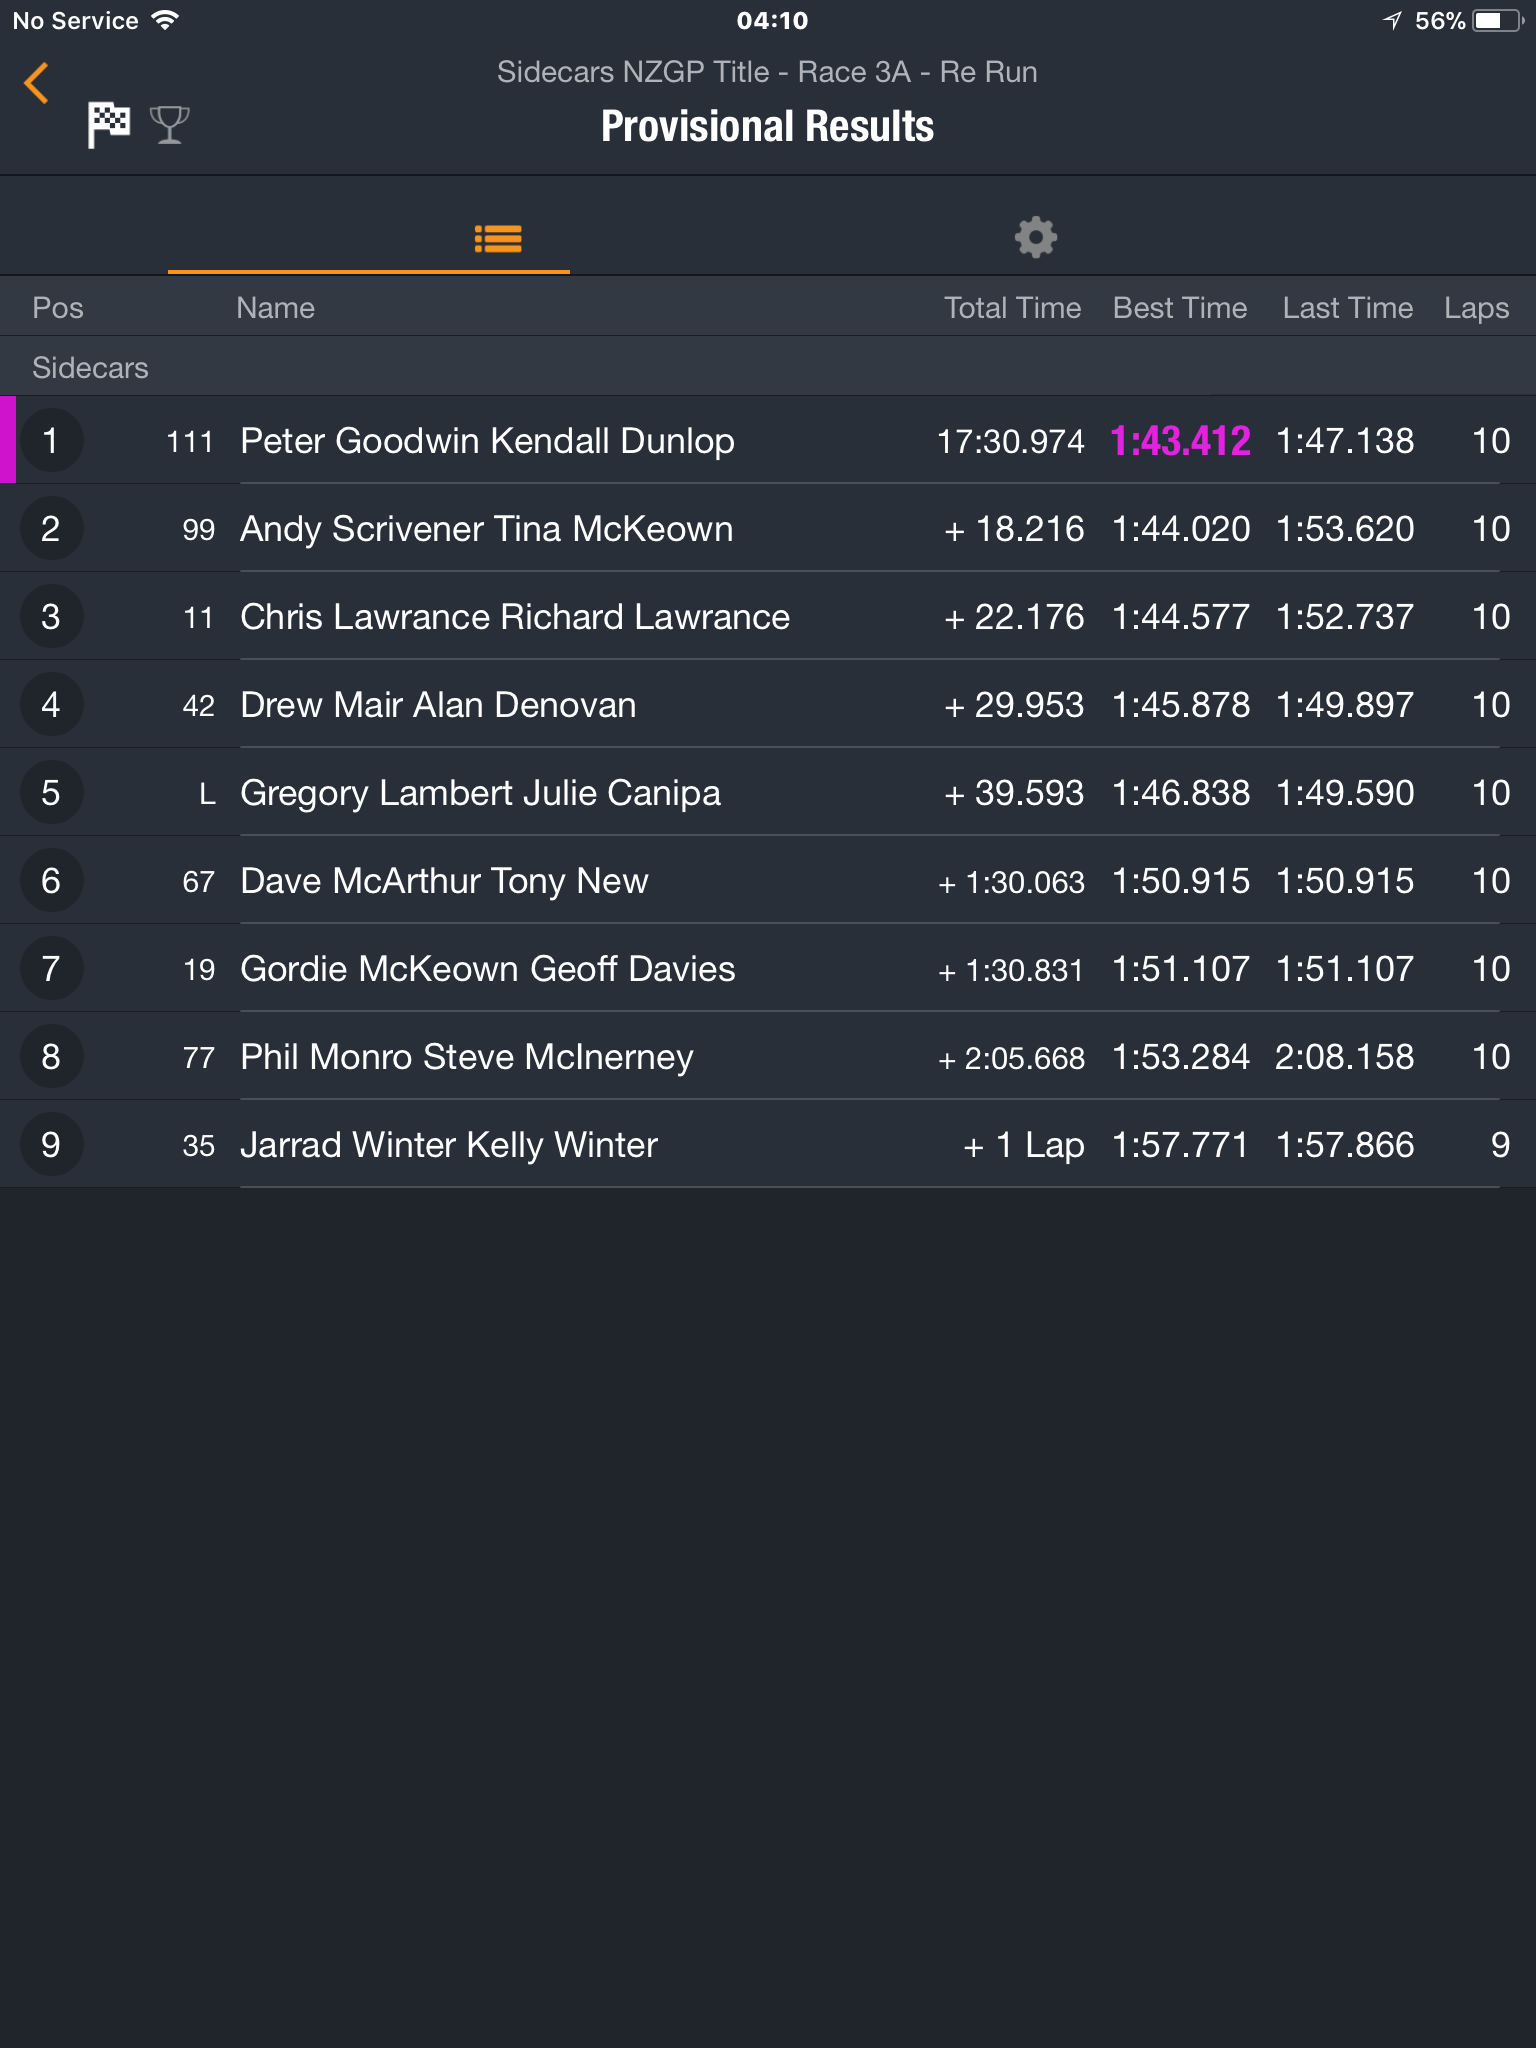1536x2048 pixels.
Task: Tap the magenta fastest lap time 1:43.412
Action: (x=1180, y=441)
